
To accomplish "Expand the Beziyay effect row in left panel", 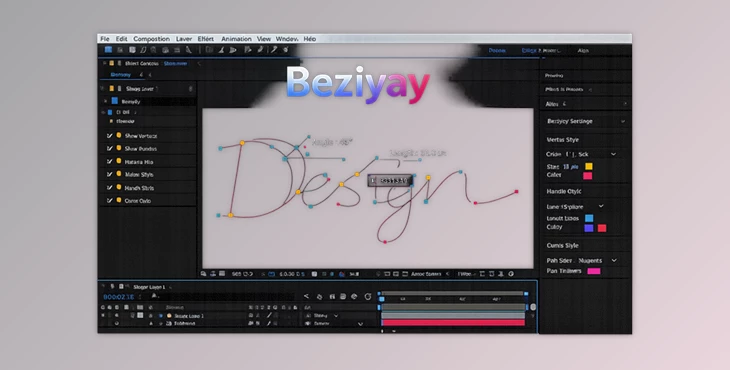I will click(105, 101).
